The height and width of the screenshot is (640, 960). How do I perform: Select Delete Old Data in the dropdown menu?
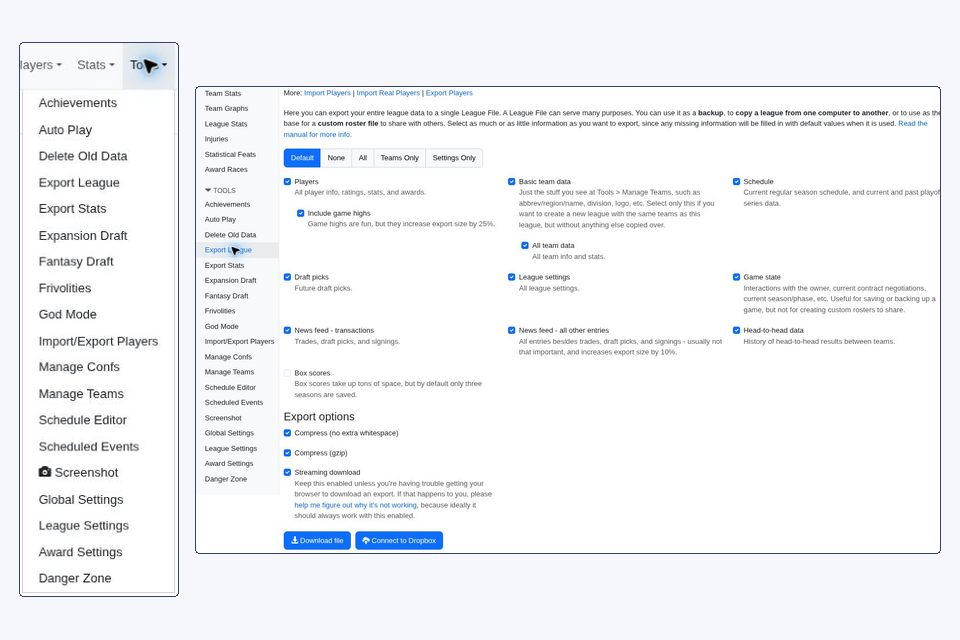(83, 156)
